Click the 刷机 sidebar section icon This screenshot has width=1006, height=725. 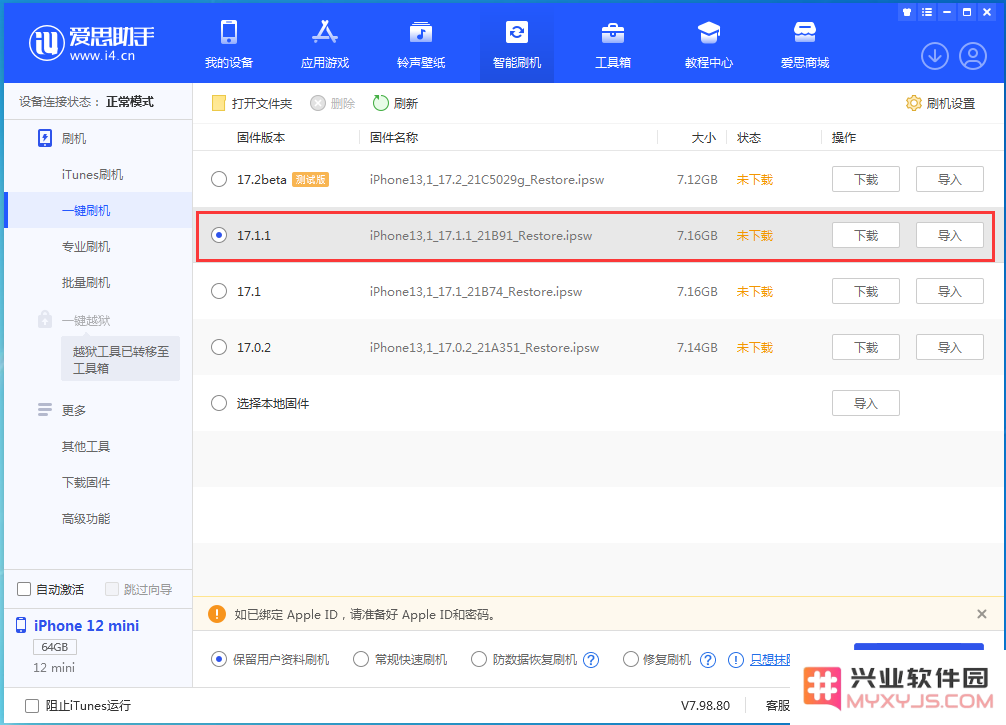click(x=44, y=138)
